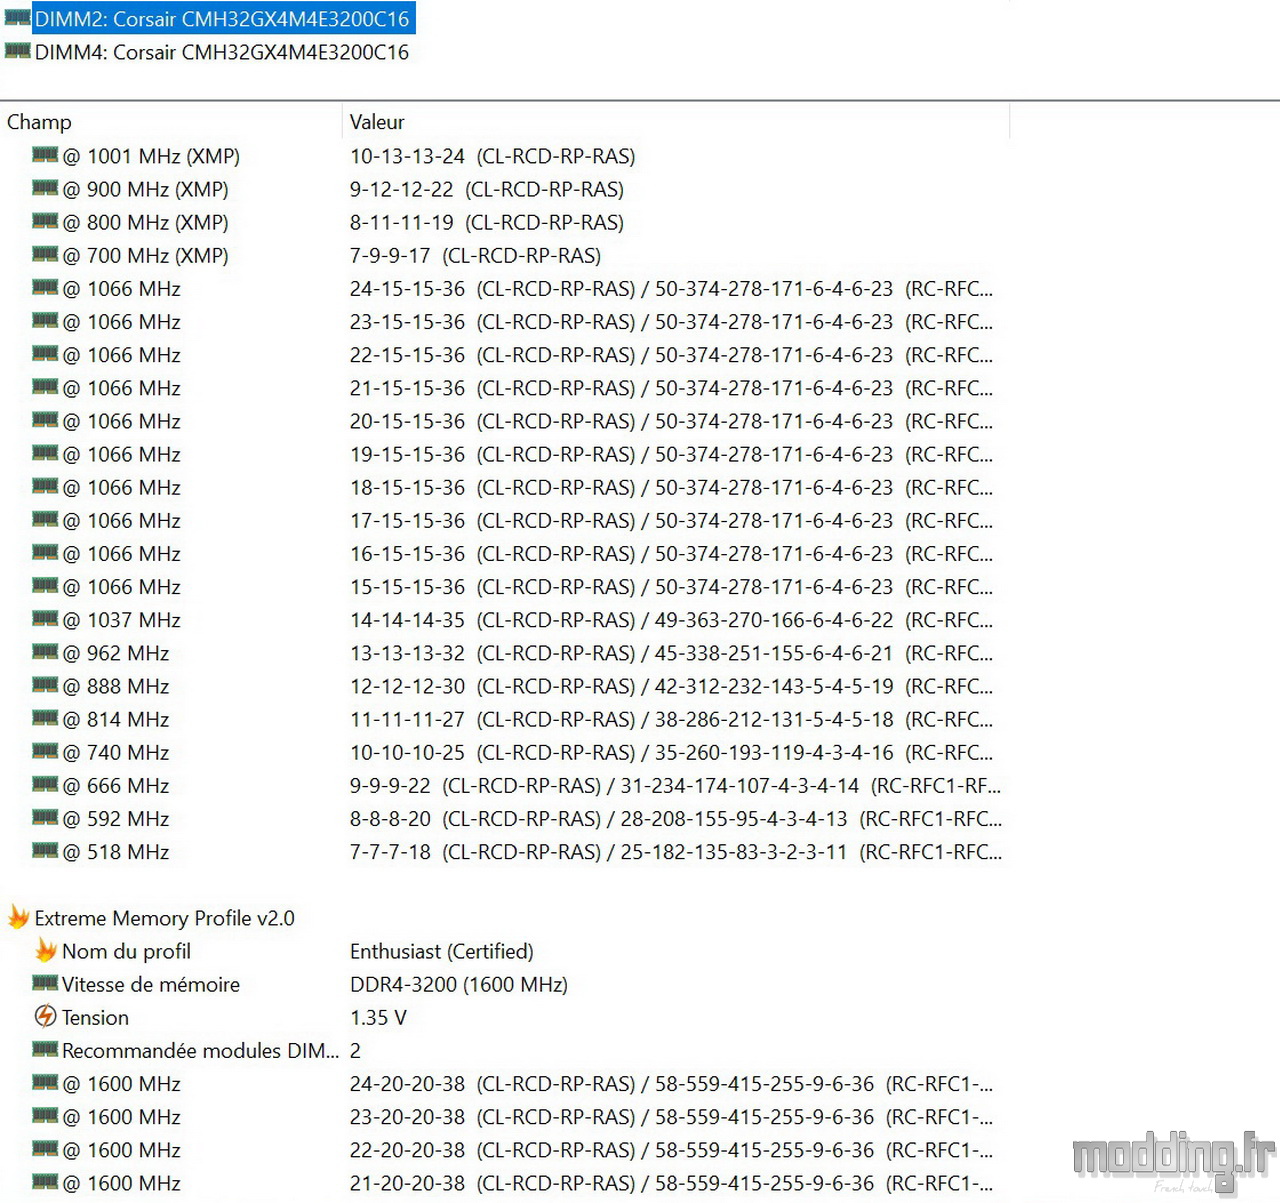Select the Tension label
Viewport: 1280px width, 1203px height.
95,1017
